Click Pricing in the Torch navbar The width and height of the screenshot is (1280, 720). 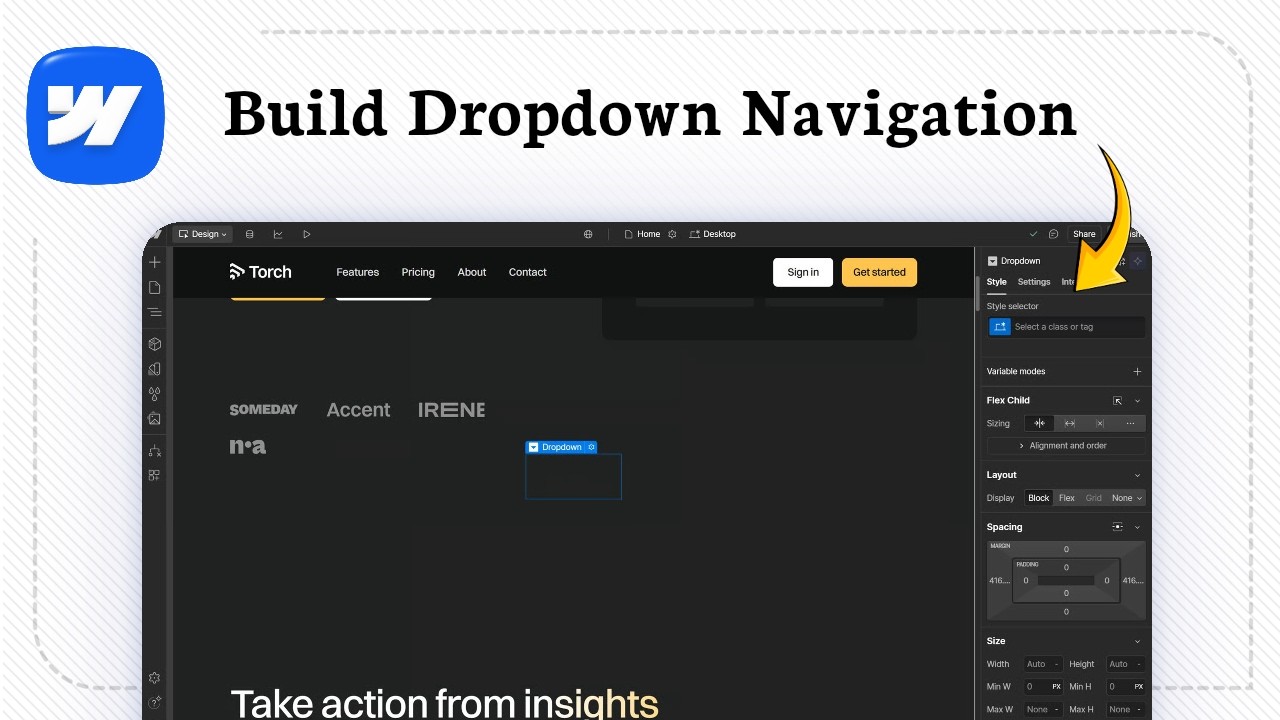(x=418, y=272)
